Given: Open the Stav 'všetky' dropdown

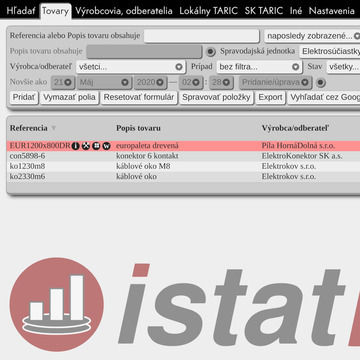Looking at the screenshot, I should pyautogui.click(x=343, y=67).
